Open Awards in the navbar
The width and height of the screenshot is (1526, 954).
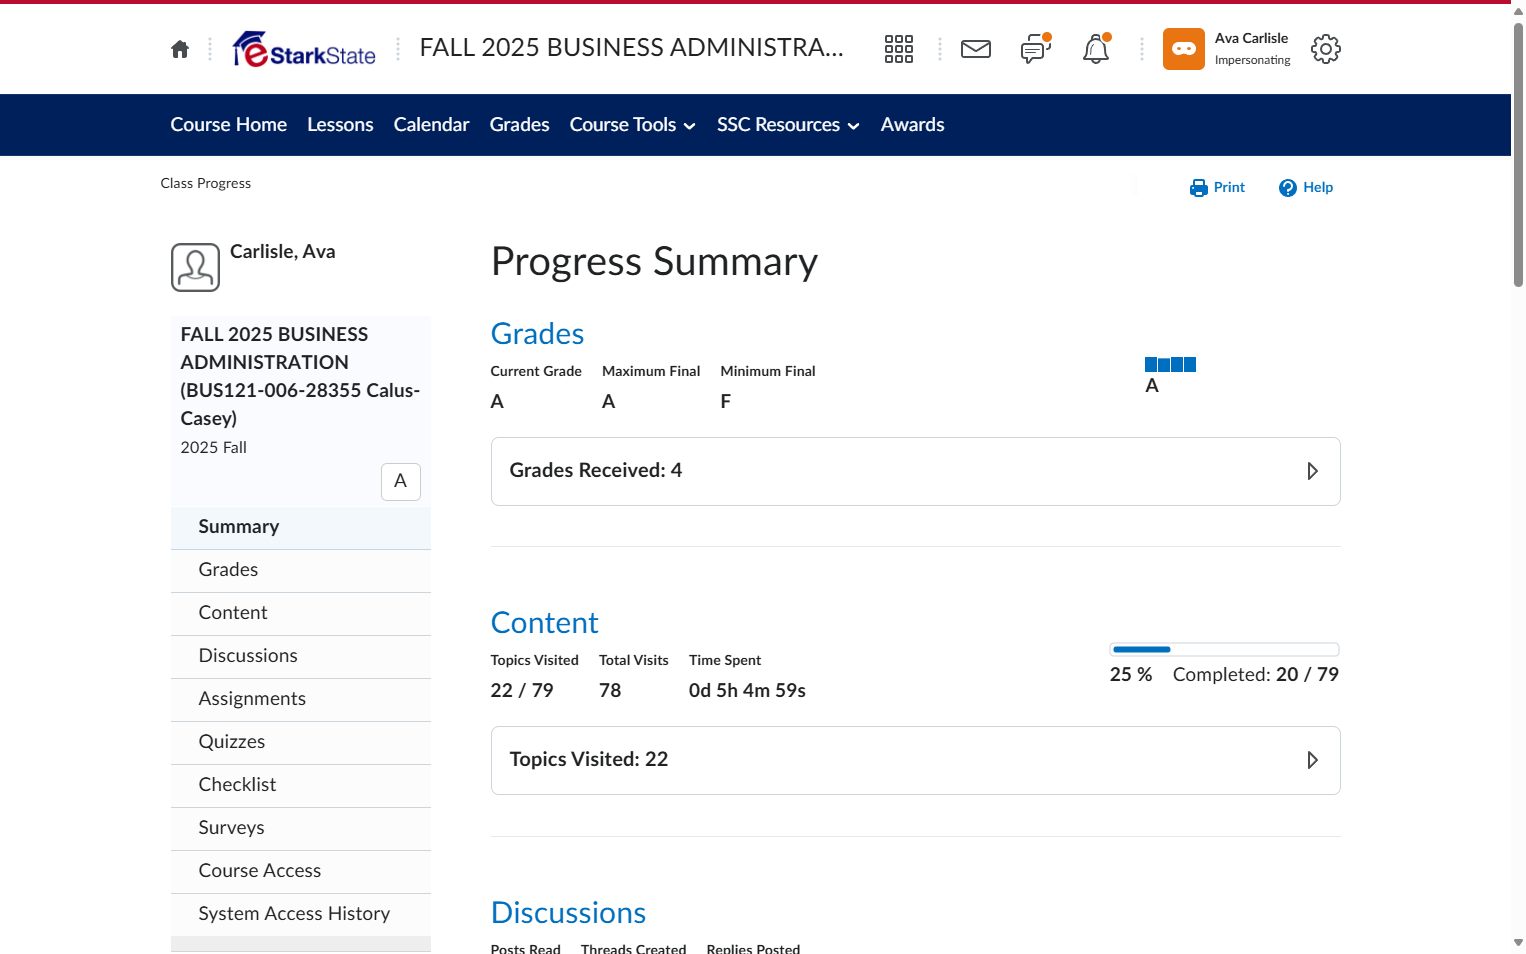912,125
